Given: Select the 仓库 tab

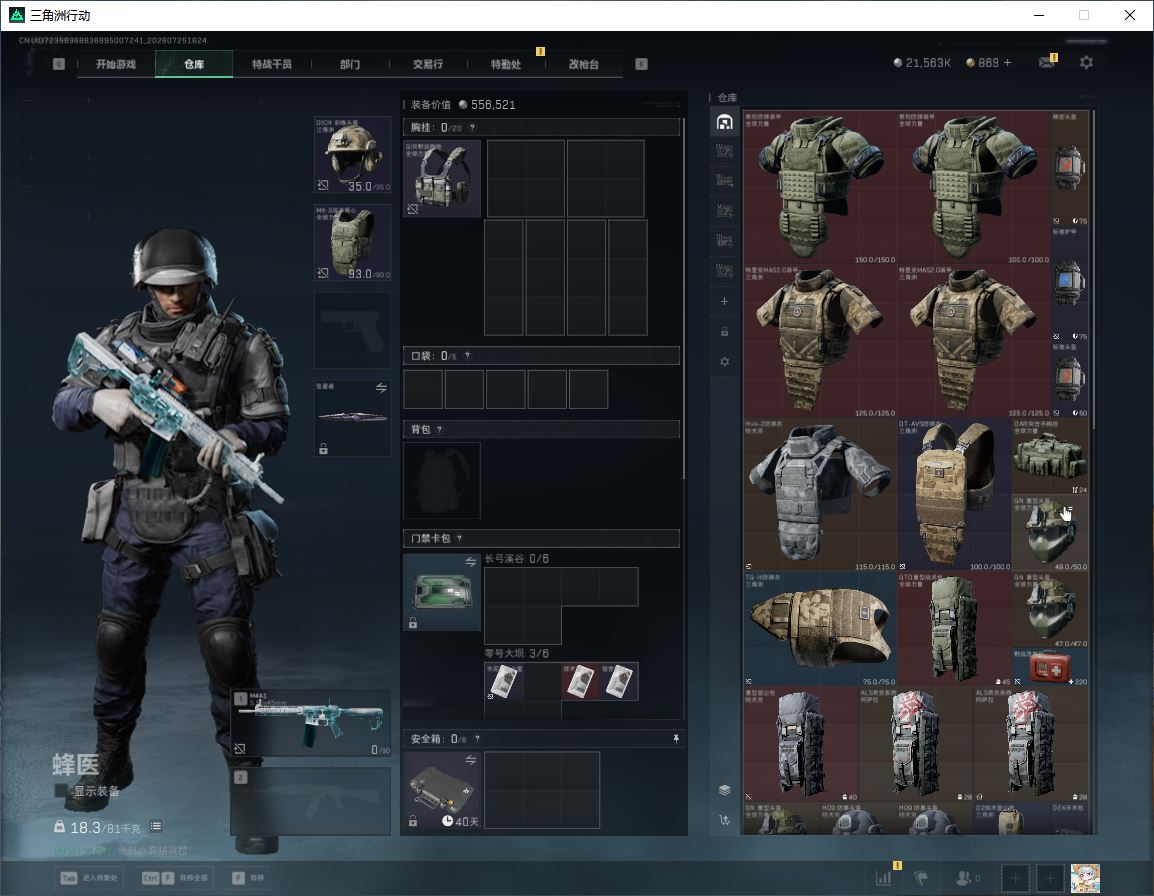Looking at the screenshot, I should 194,64.
